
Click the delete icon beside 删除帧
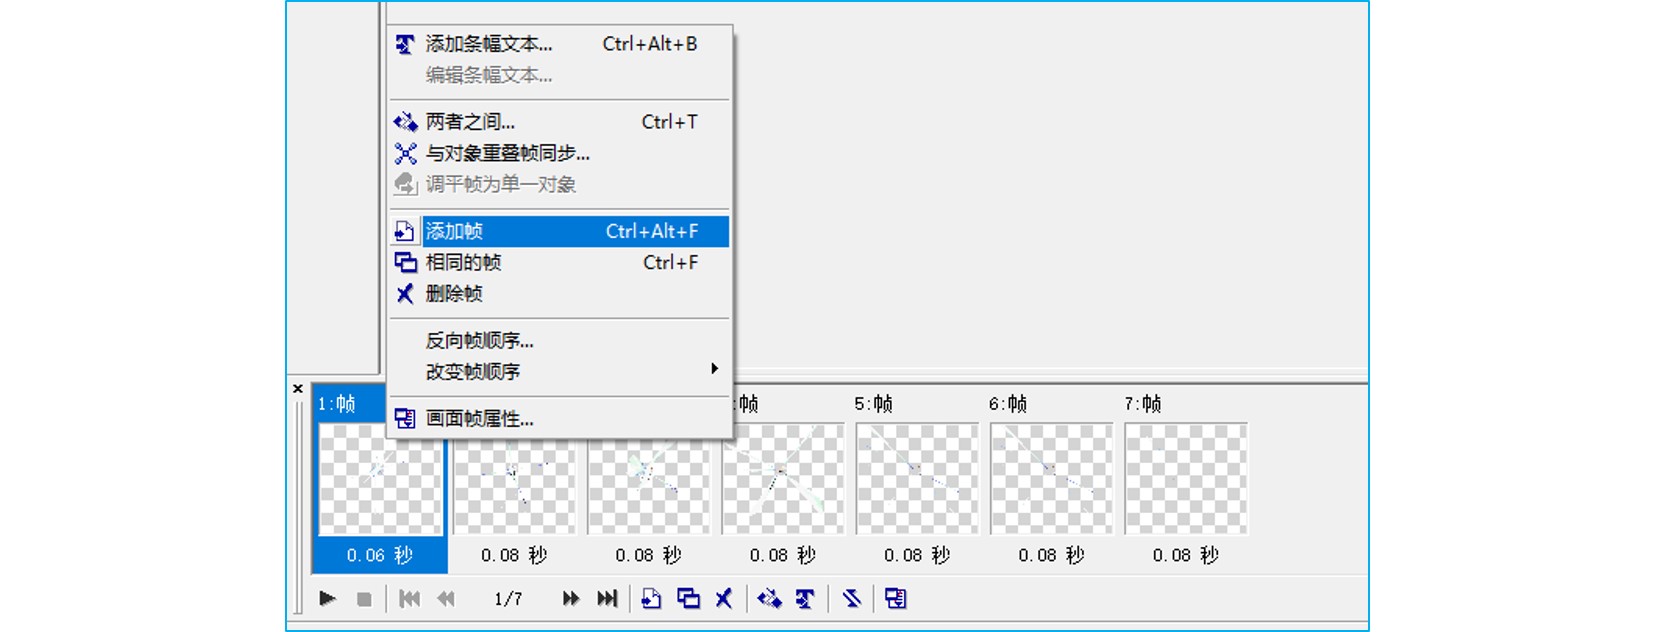click(405, 293)
